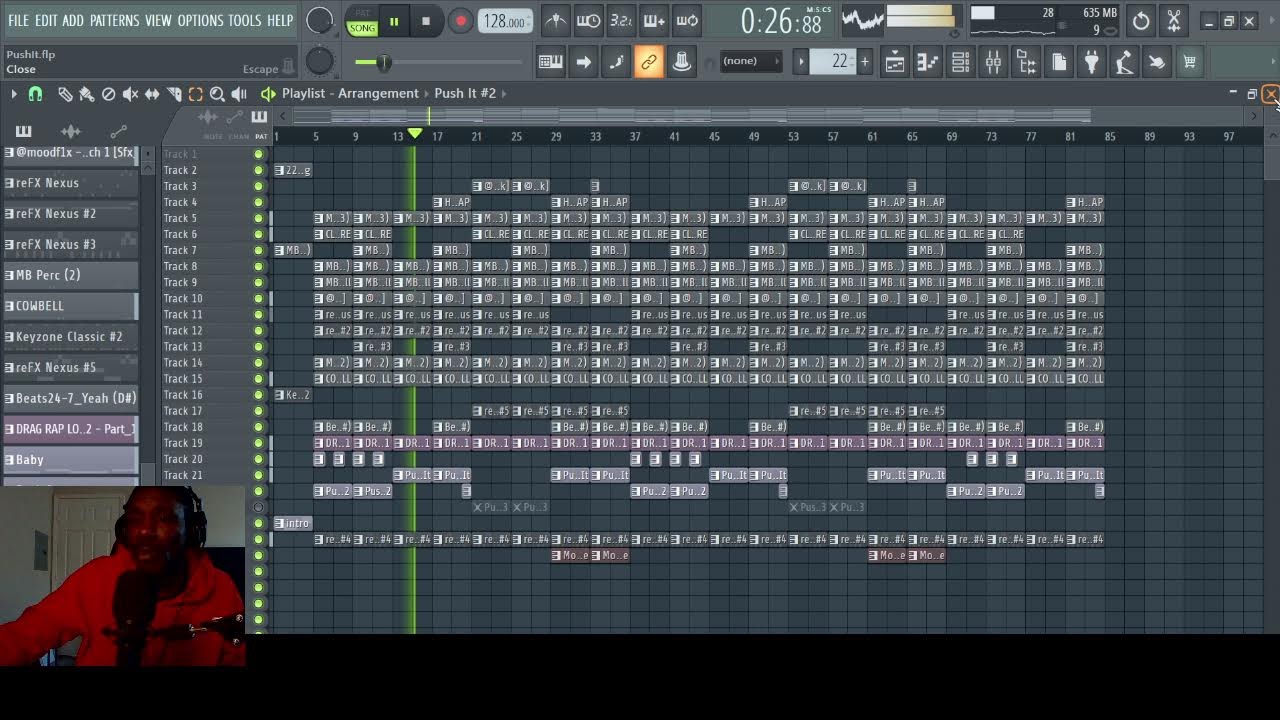1280x720 pixels.
Task: Open the Piano roll view
Action: pos(928,62)
